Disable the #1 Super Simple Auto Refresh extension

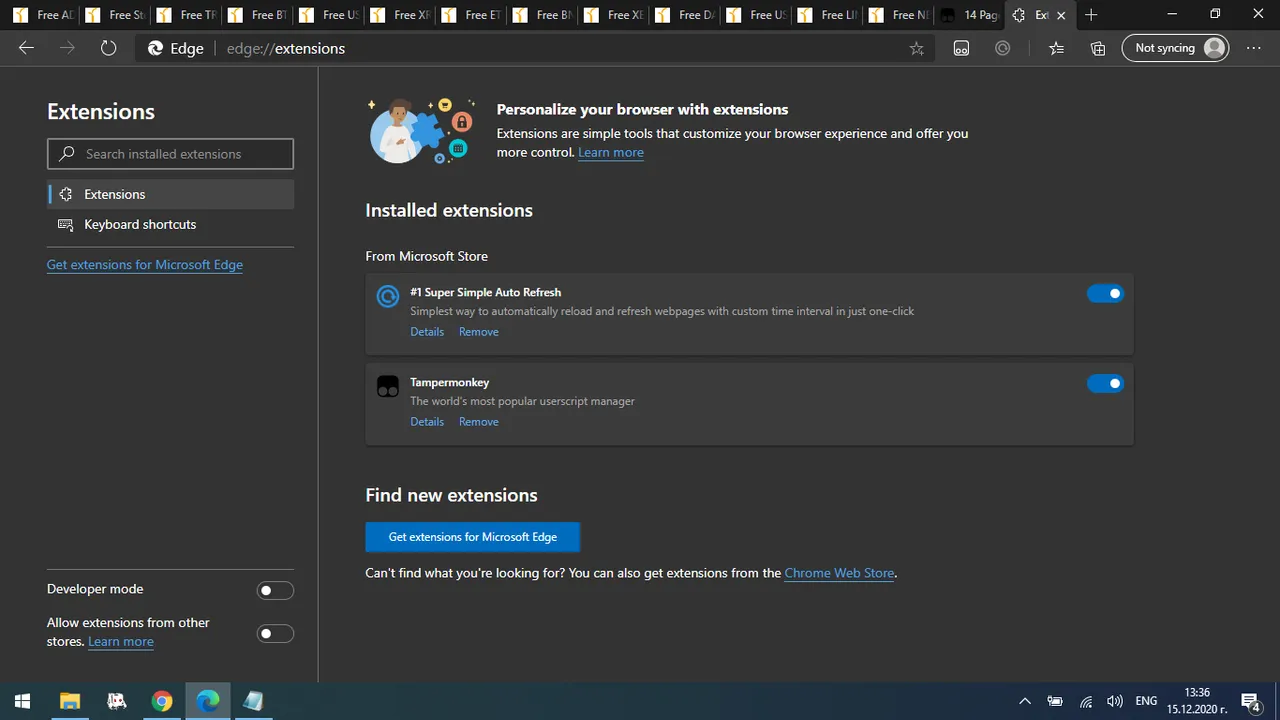pos(1105,293)
